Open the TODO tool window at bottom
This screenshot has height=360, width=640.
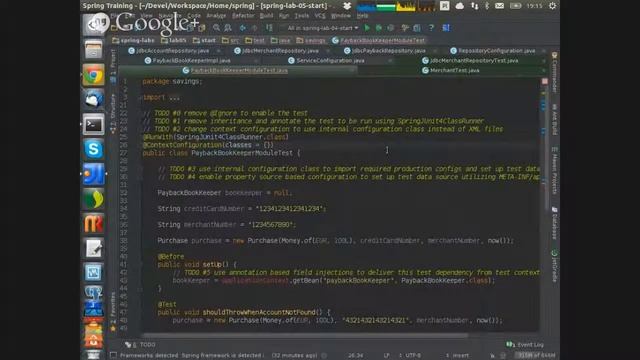[141, 345]
